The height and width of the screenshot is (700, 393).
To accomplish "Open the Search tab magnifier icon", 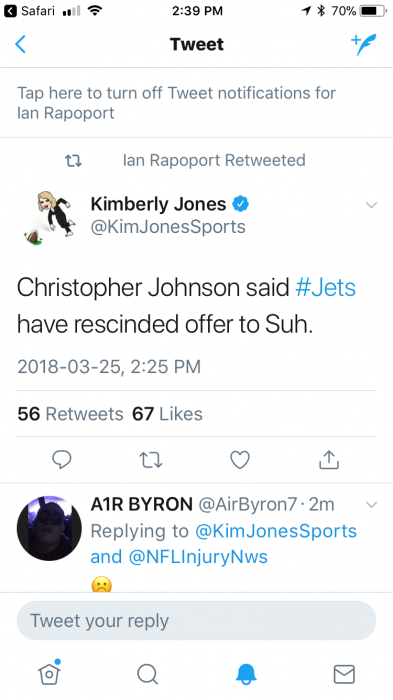I will coord(147,674).
